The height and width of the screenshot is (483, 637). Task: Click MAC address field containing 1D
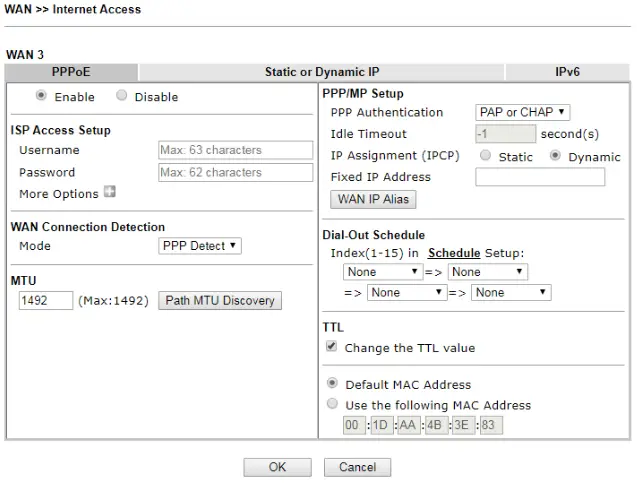pyautogui.click(x=382, y=425)
